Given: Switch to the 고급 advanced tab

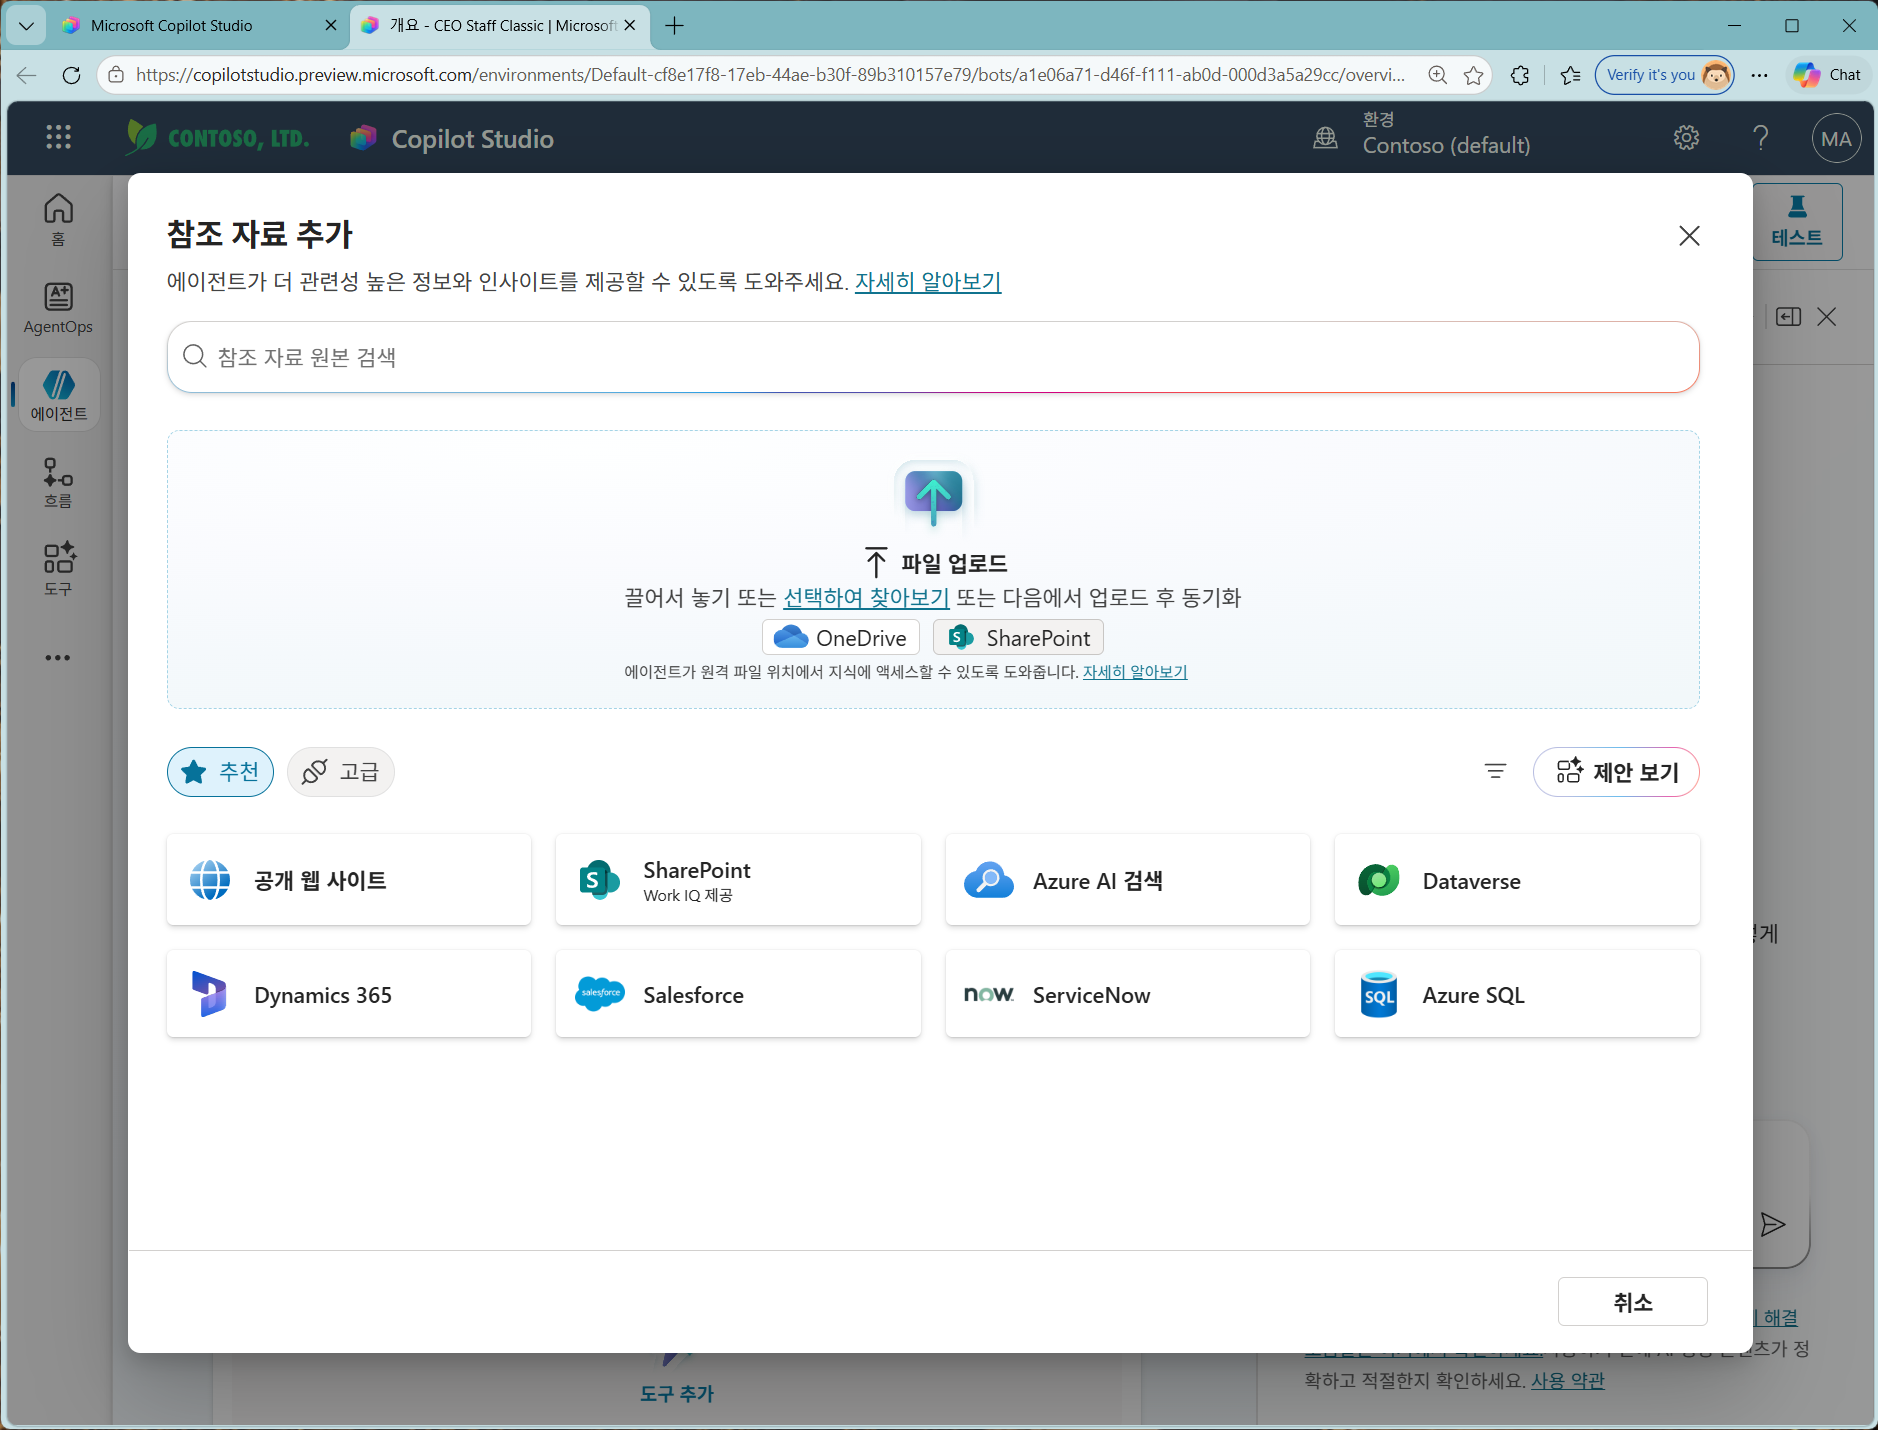Looking at the screenshot, I should click(x=341, y=772).
